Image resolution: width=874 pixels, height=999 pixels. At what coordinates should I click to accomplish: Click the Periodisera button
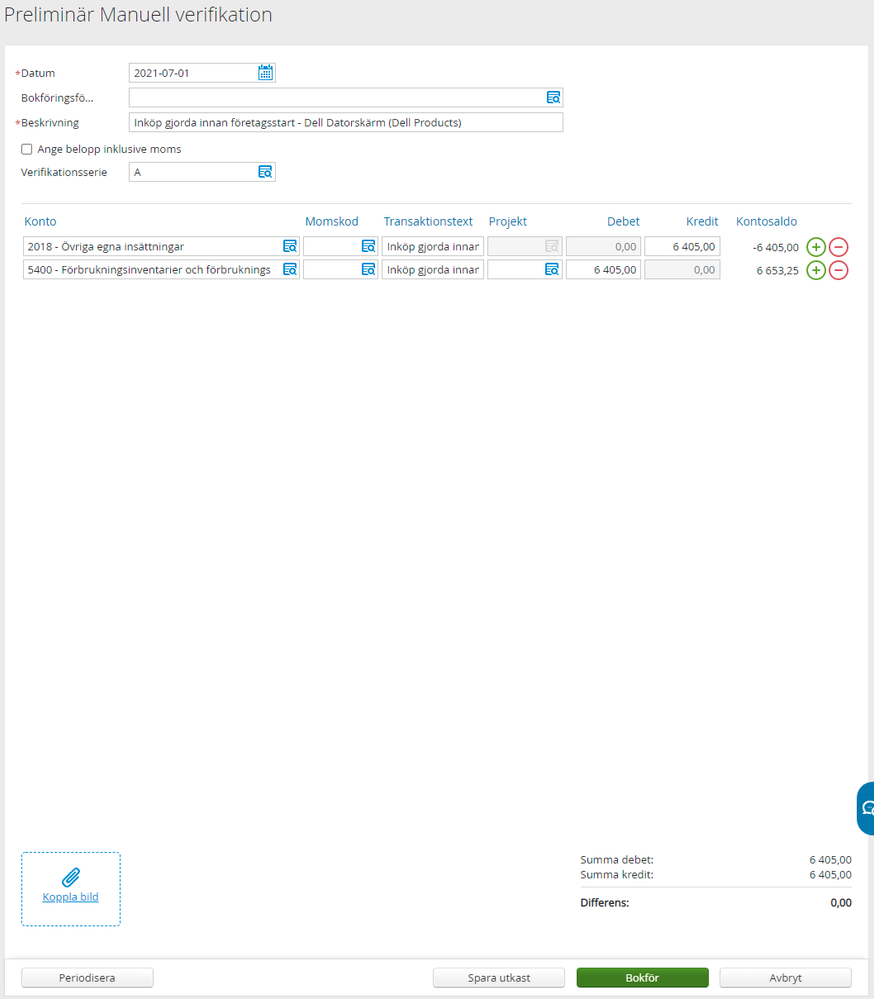tap(87, 978)
